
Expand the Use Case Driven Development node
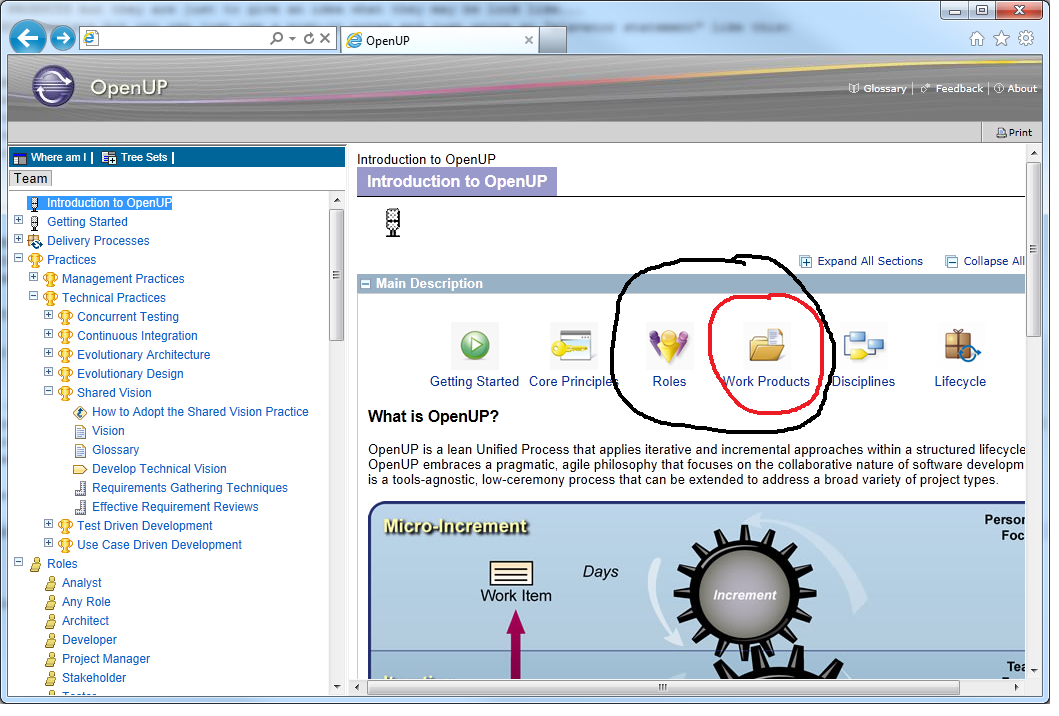(x=49, y=542)
